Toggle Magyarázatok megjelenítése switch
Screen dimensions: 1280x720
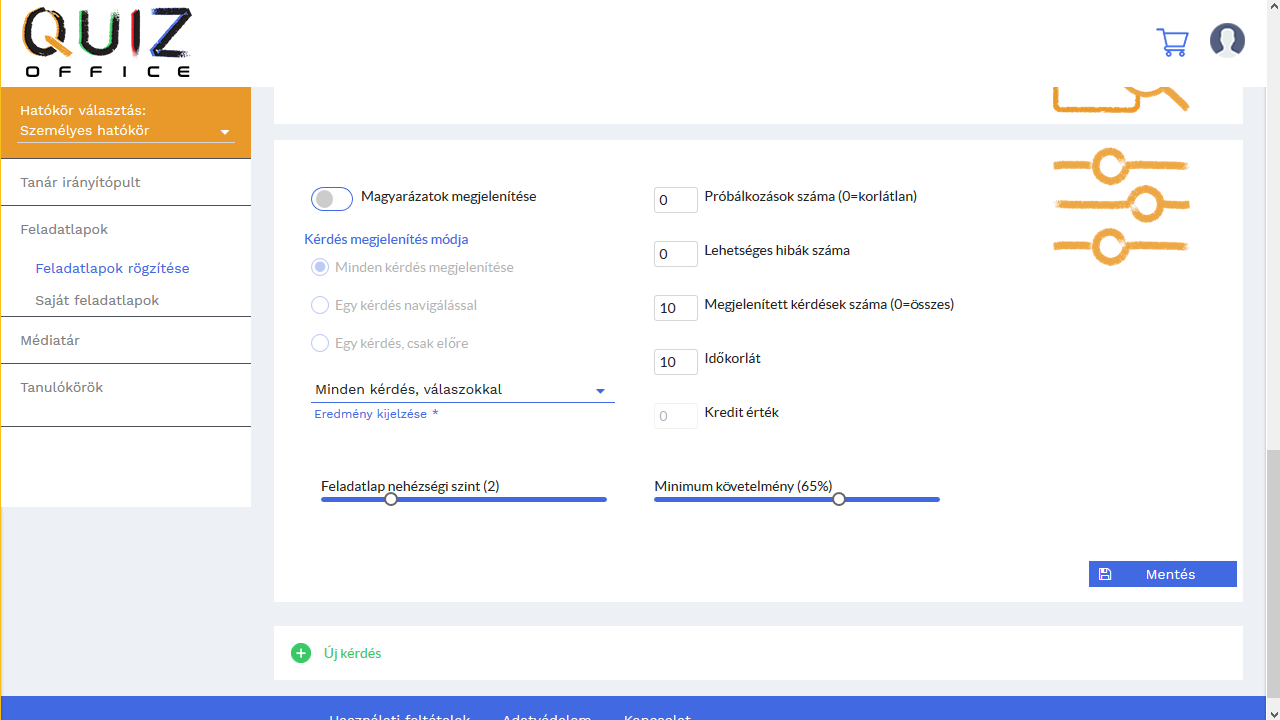point(332,199)
